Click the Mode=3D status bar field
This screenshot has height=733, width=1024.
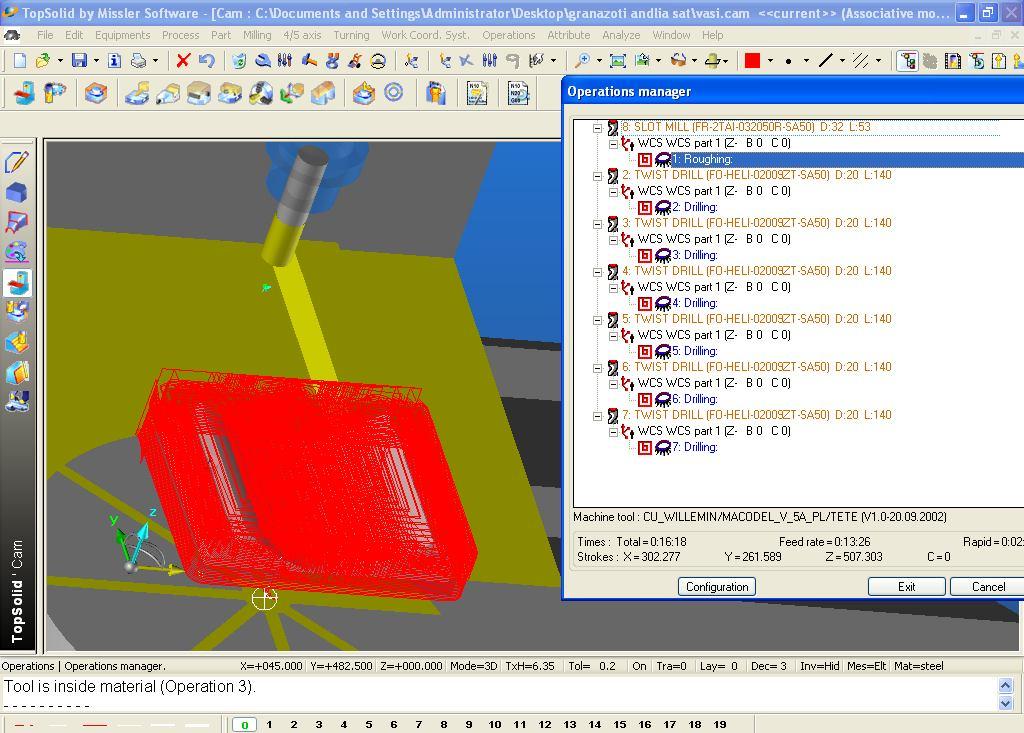(x=473, y=666)
